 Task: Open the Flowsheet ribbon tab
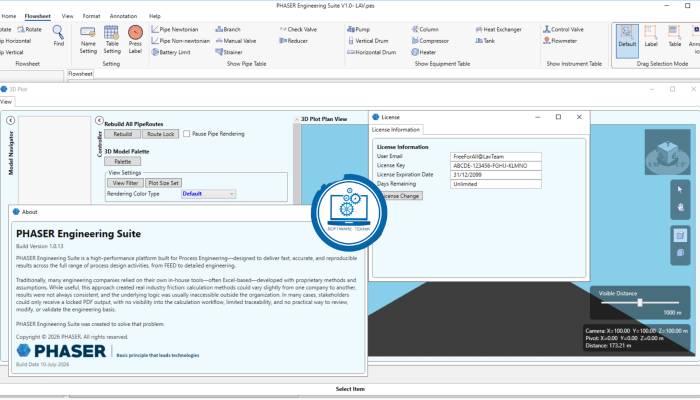click(38, 16)
